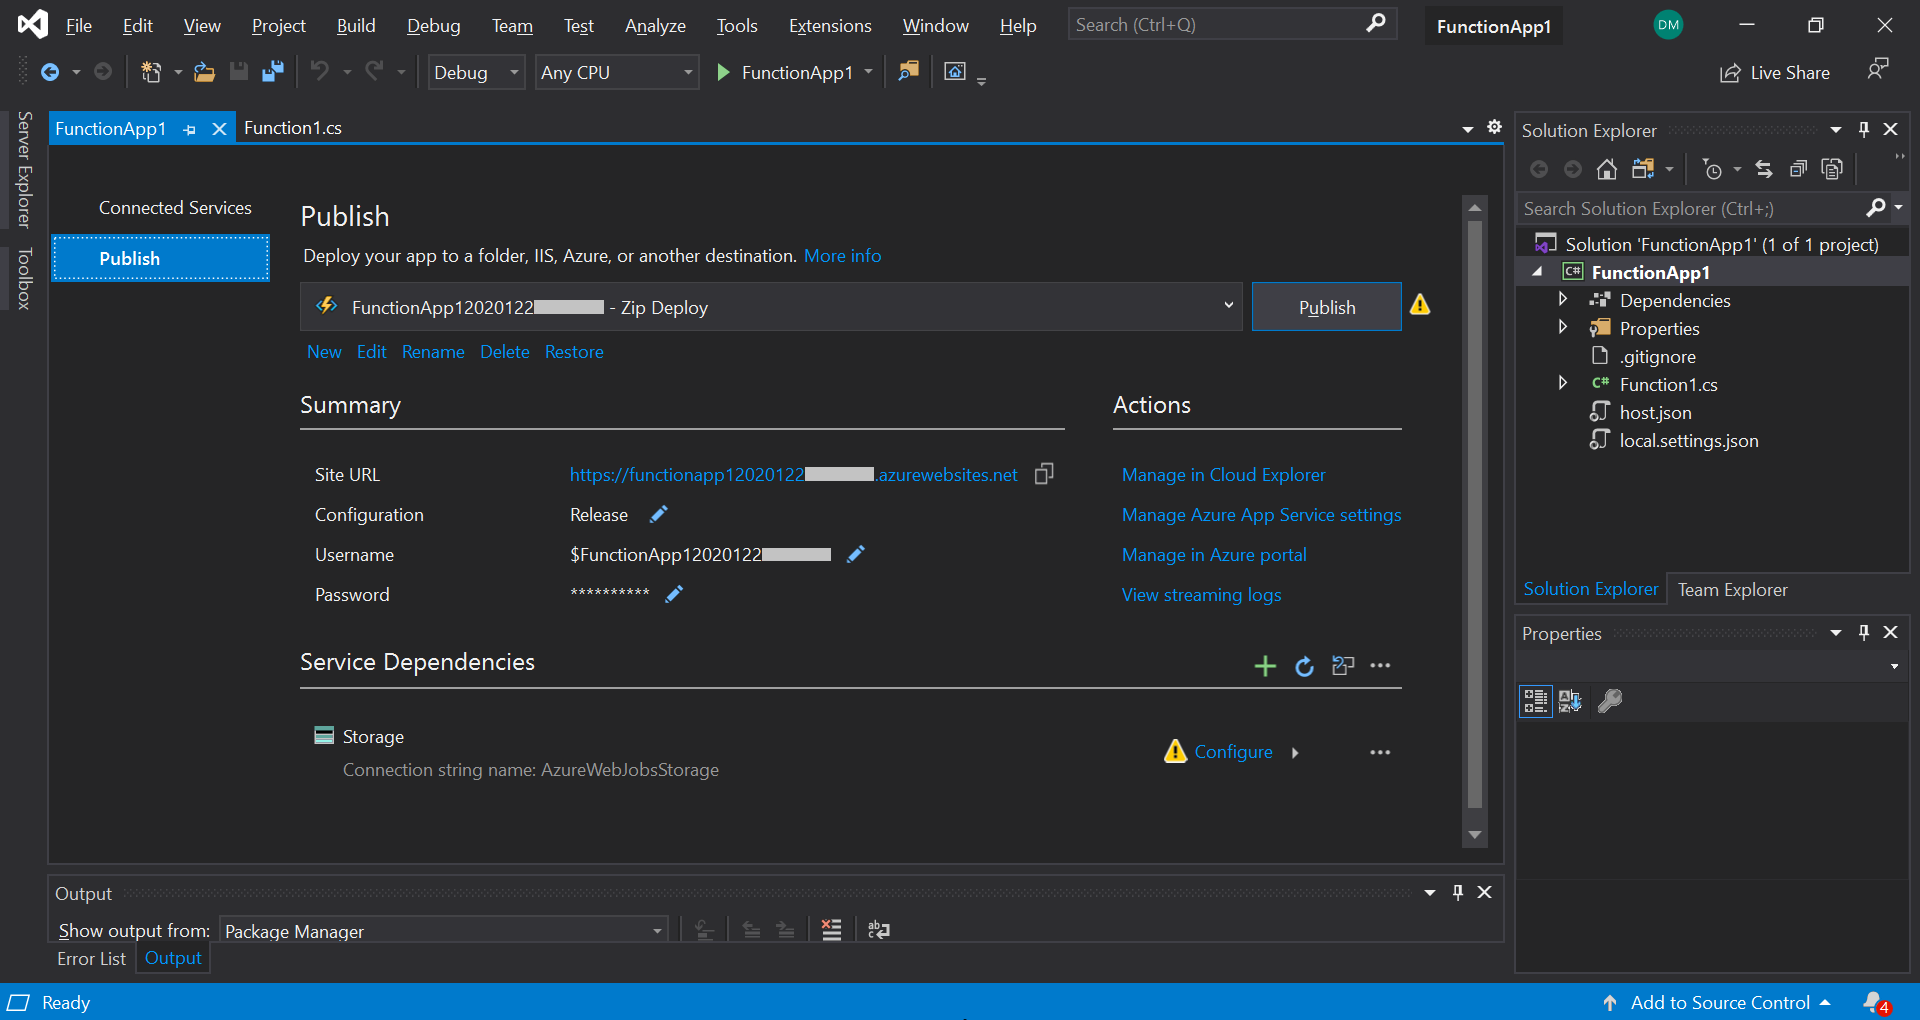Click the Solution Explorer Home icon
This screenshot has width=1920, height=1020.
(x=1606, y=169)
